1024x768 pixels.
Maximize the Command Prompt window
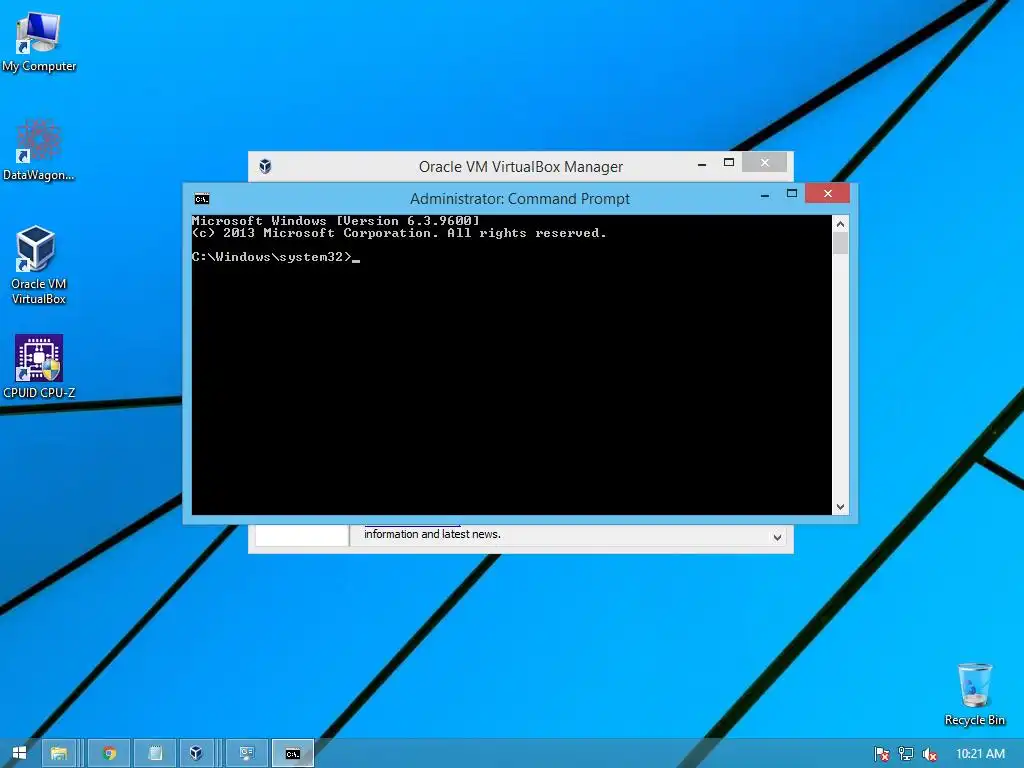coord(792,193)
